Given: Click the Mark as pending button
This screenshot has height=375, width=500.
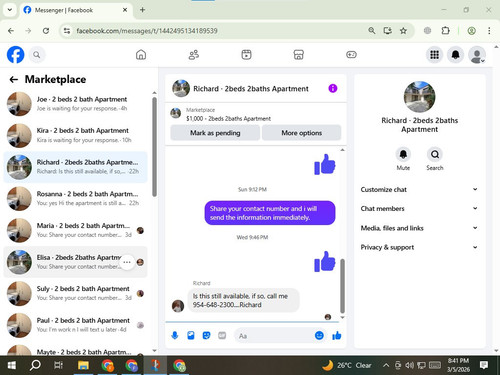Looking at the screenshot, I should coord(215,133).
